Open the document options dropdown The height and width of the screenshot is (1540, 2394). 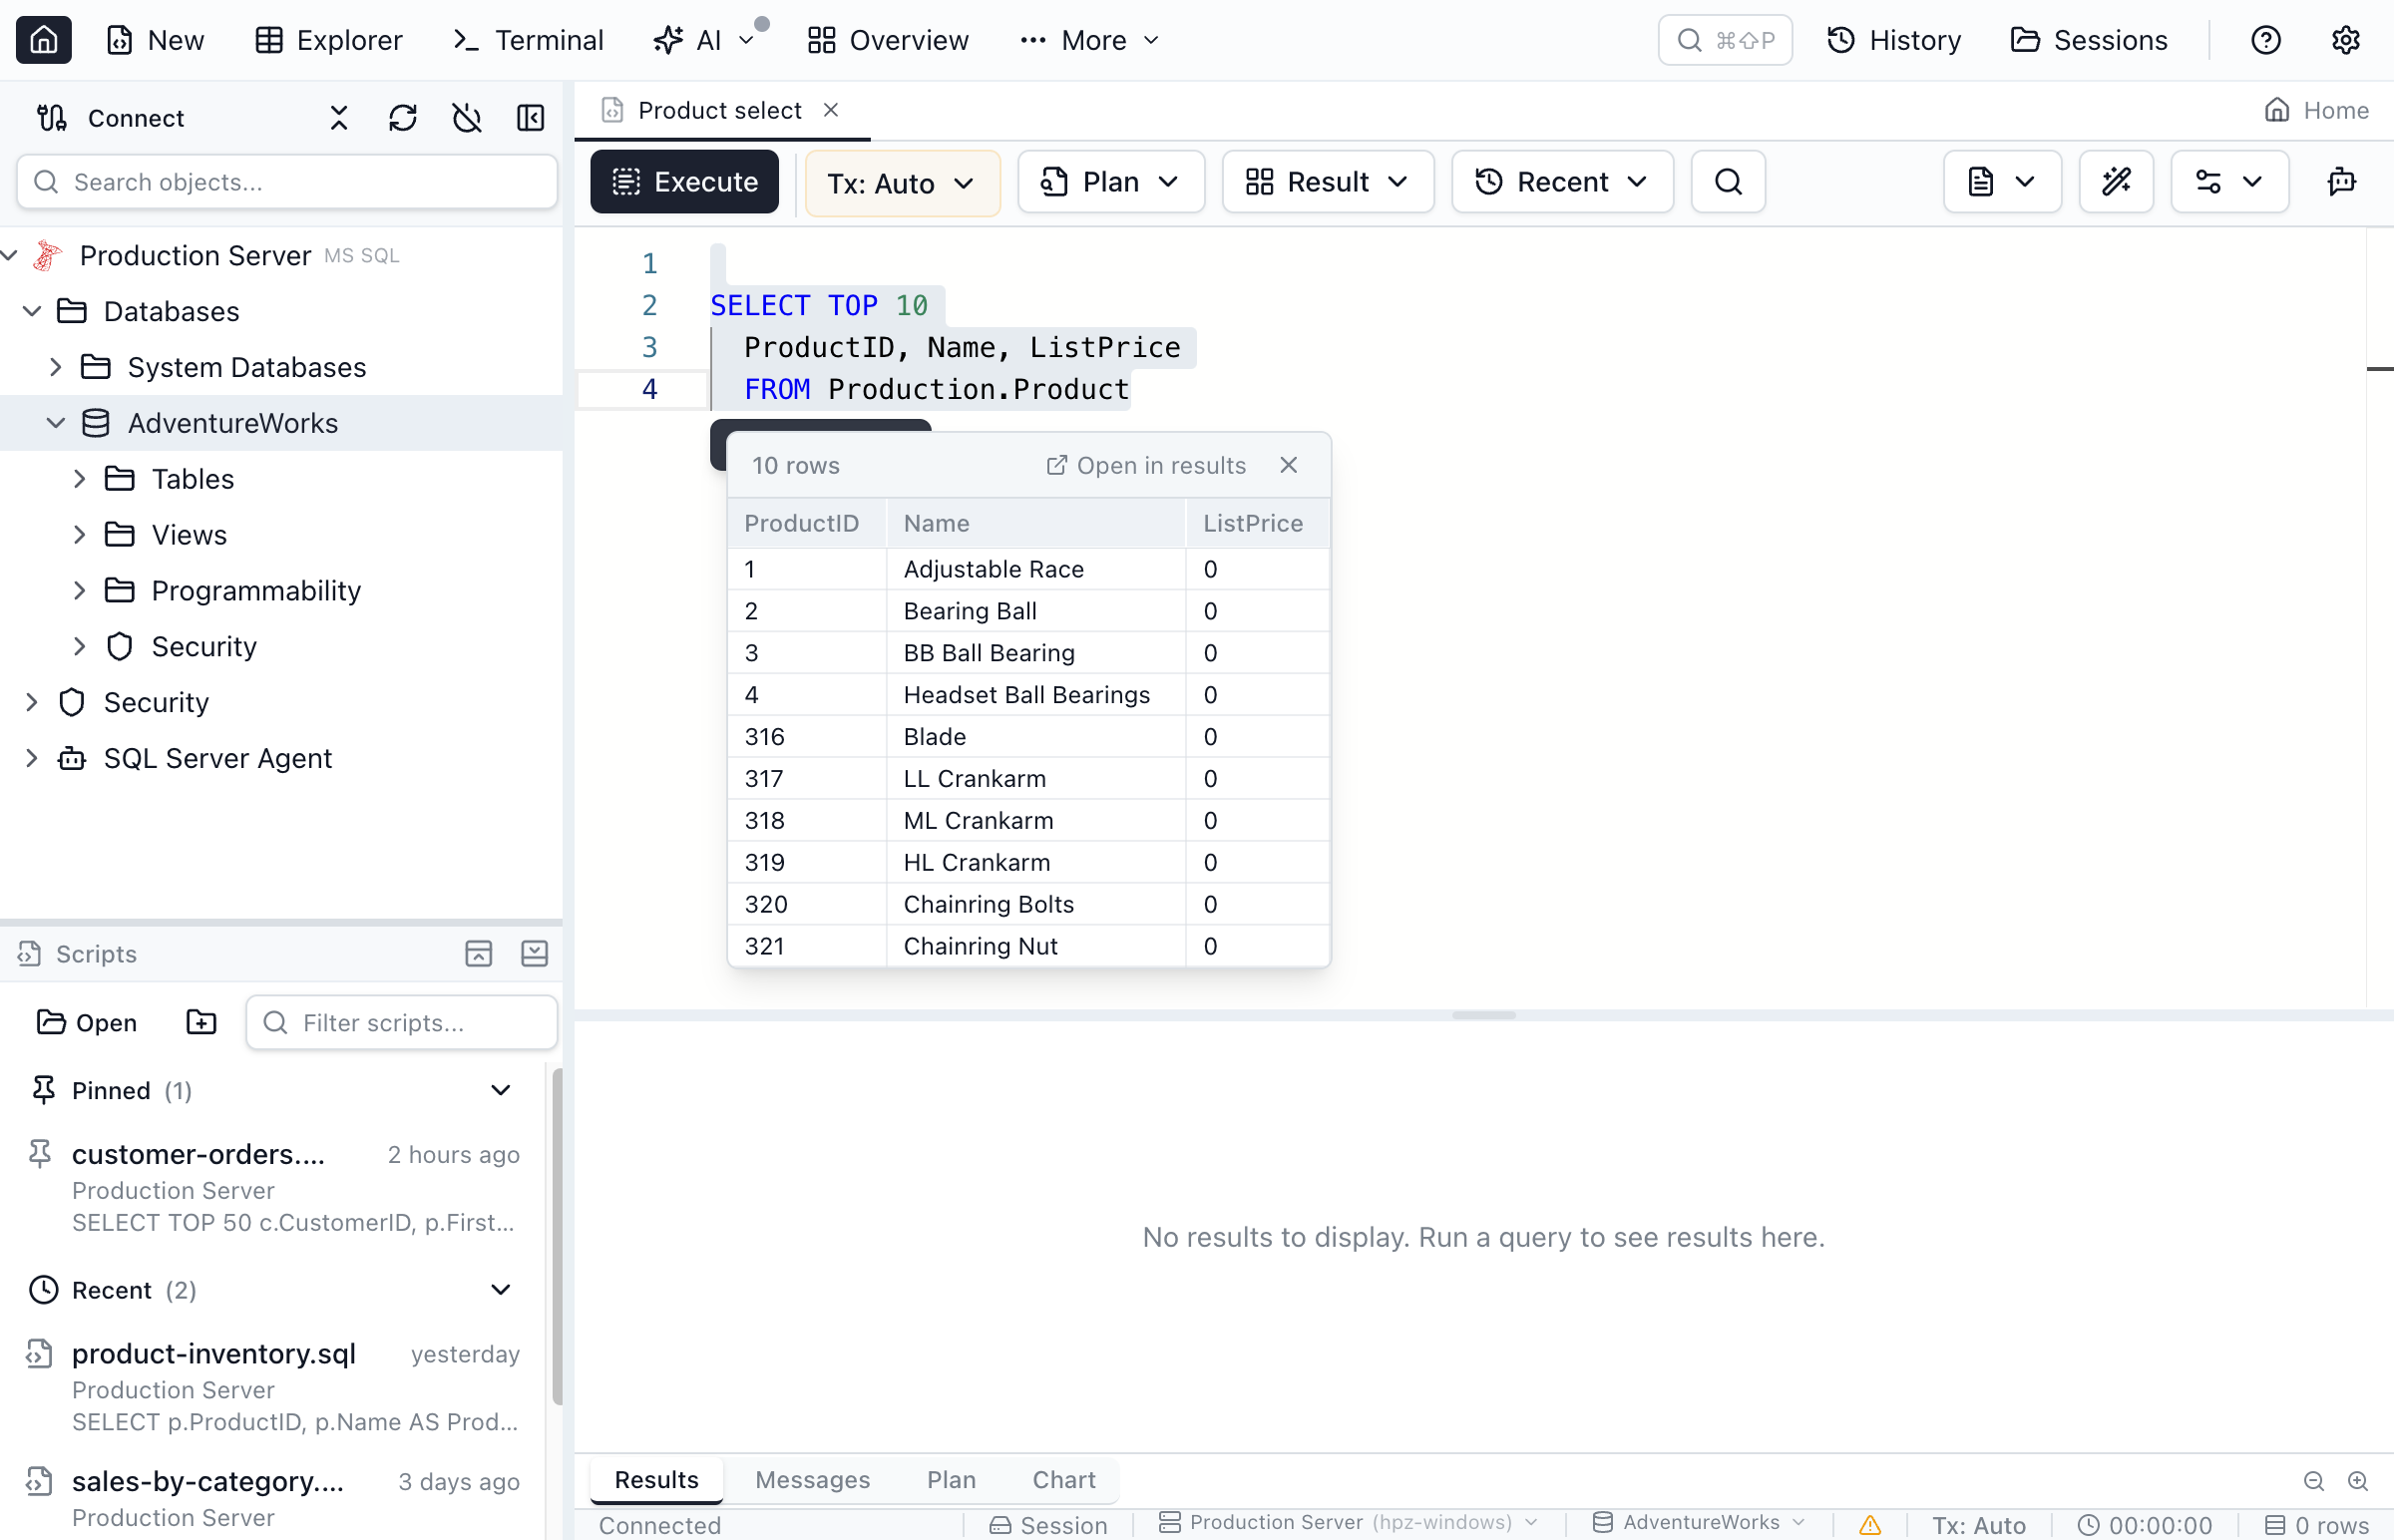(x=2002, y=182)
